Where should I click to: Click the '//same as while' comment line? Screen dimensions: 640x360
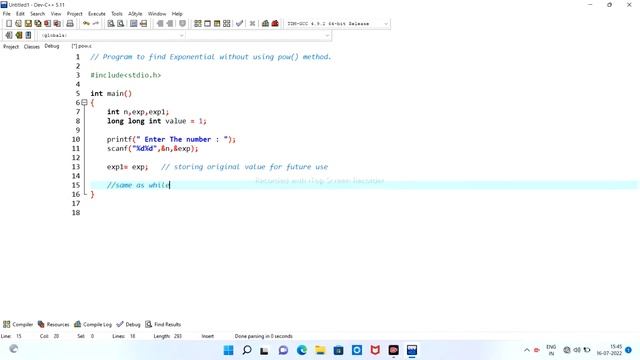[x=138, y=185]
